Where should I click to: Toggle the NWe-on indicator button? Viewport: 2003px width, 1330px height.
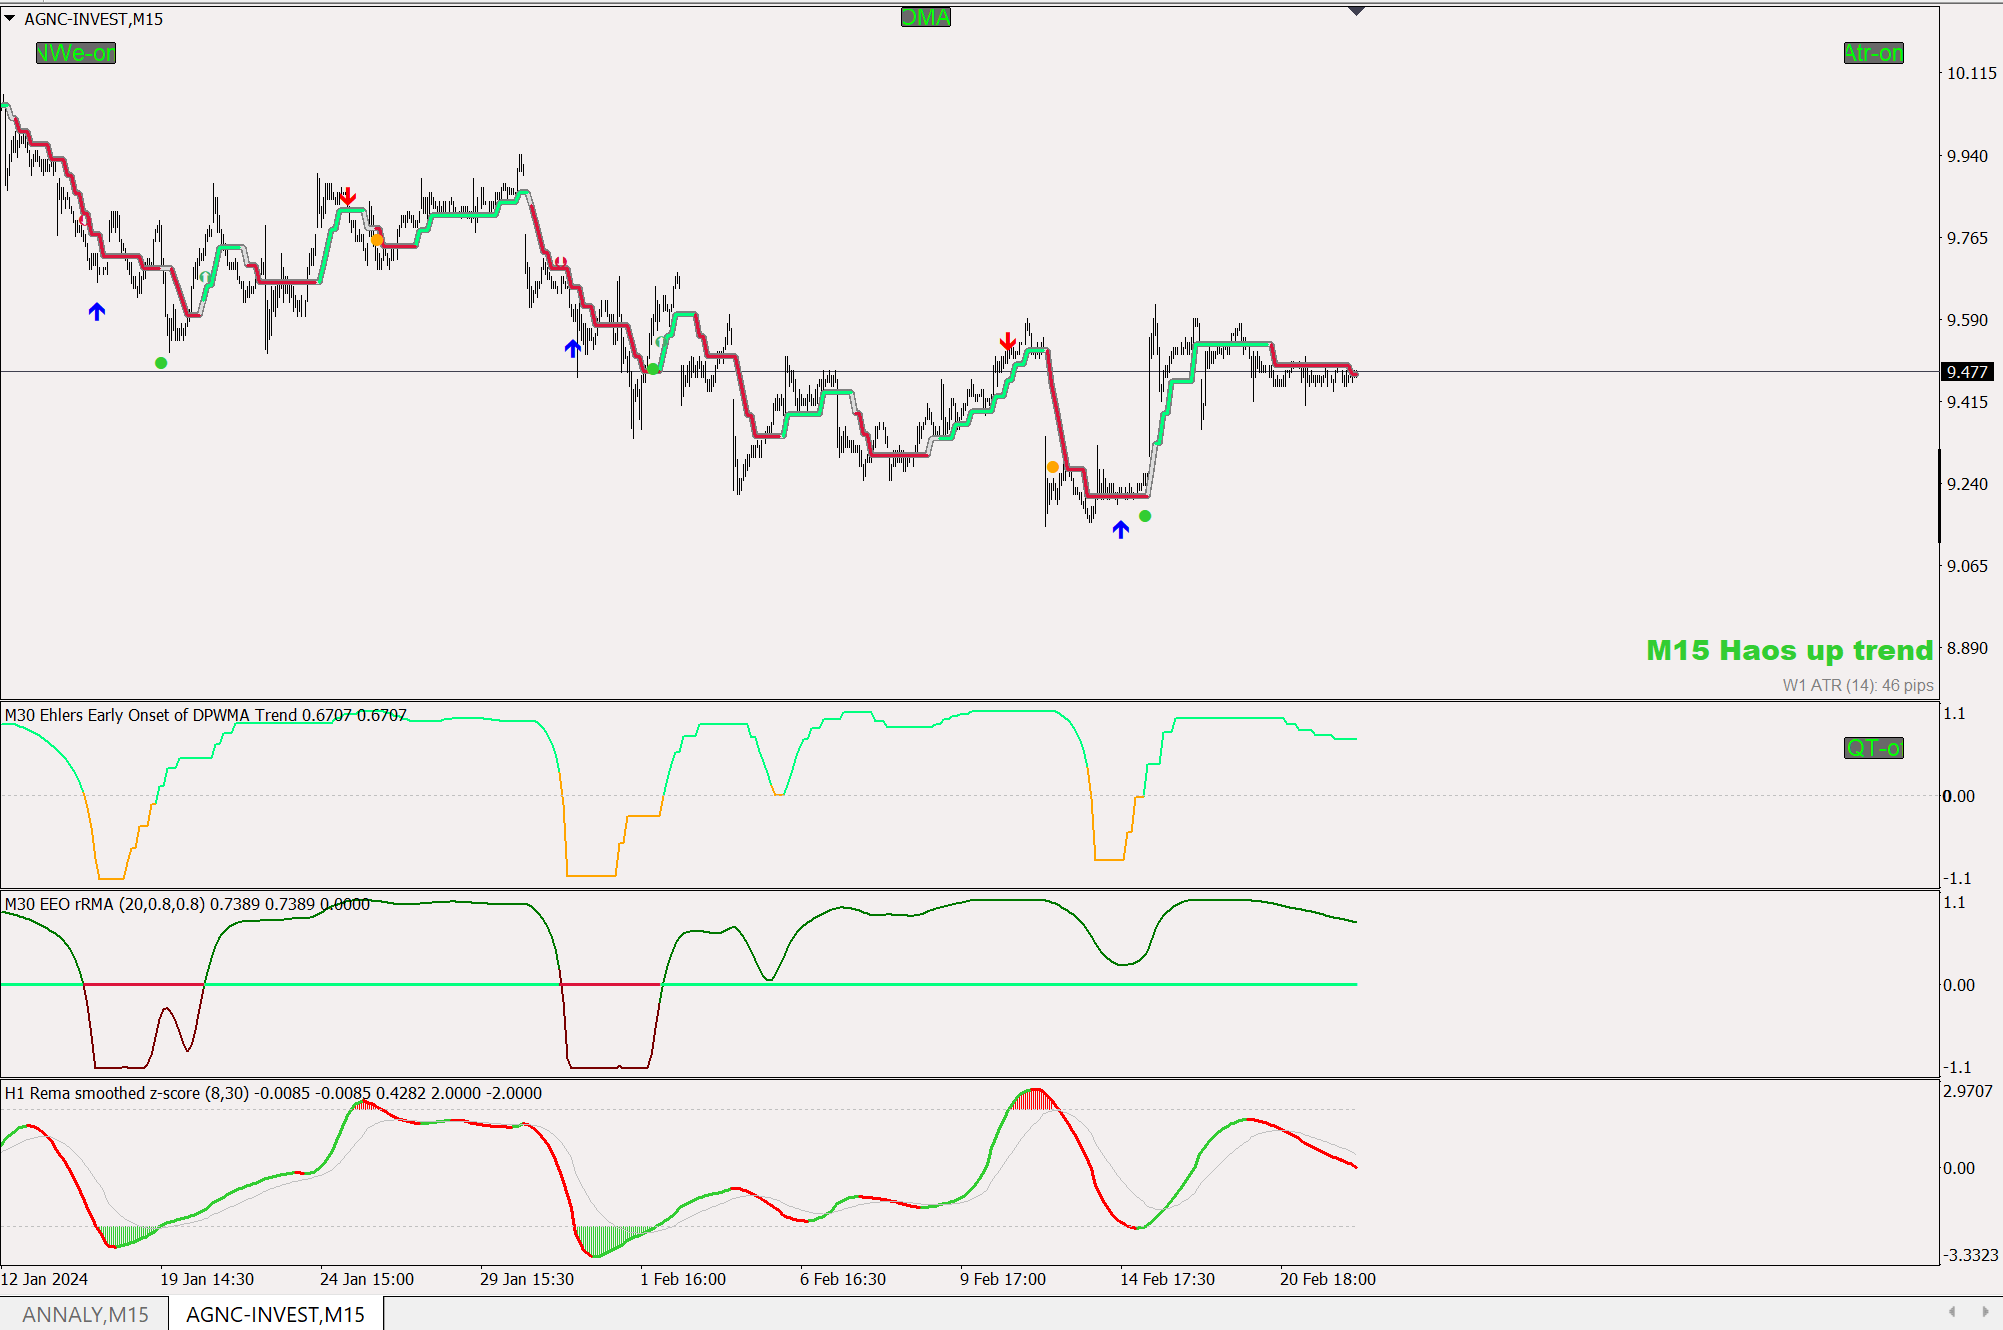coord(76,53)
